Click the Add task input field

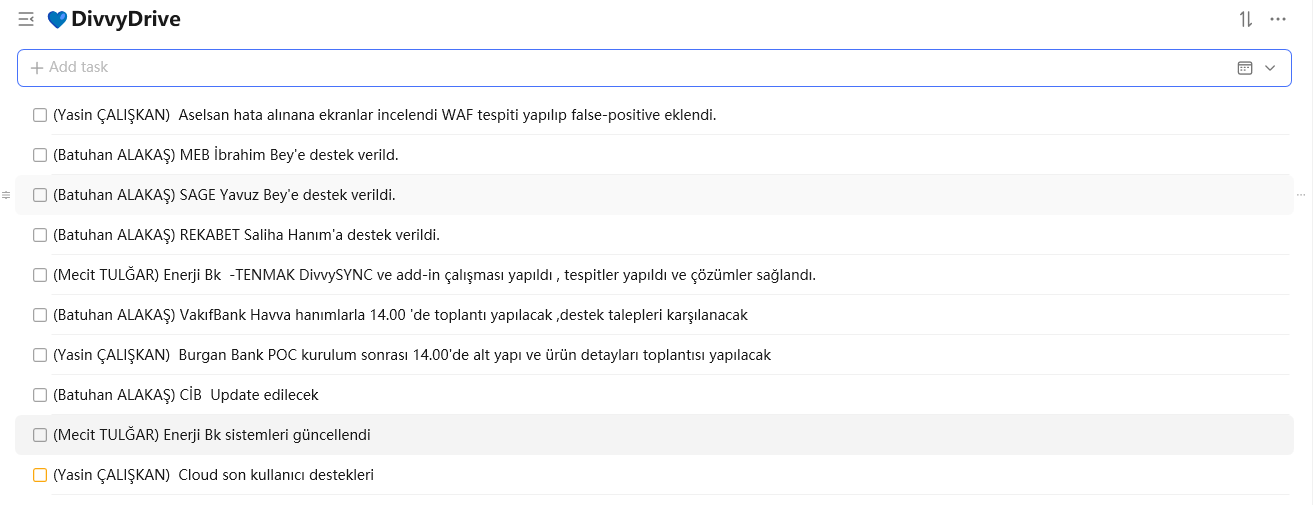[600, 68]
